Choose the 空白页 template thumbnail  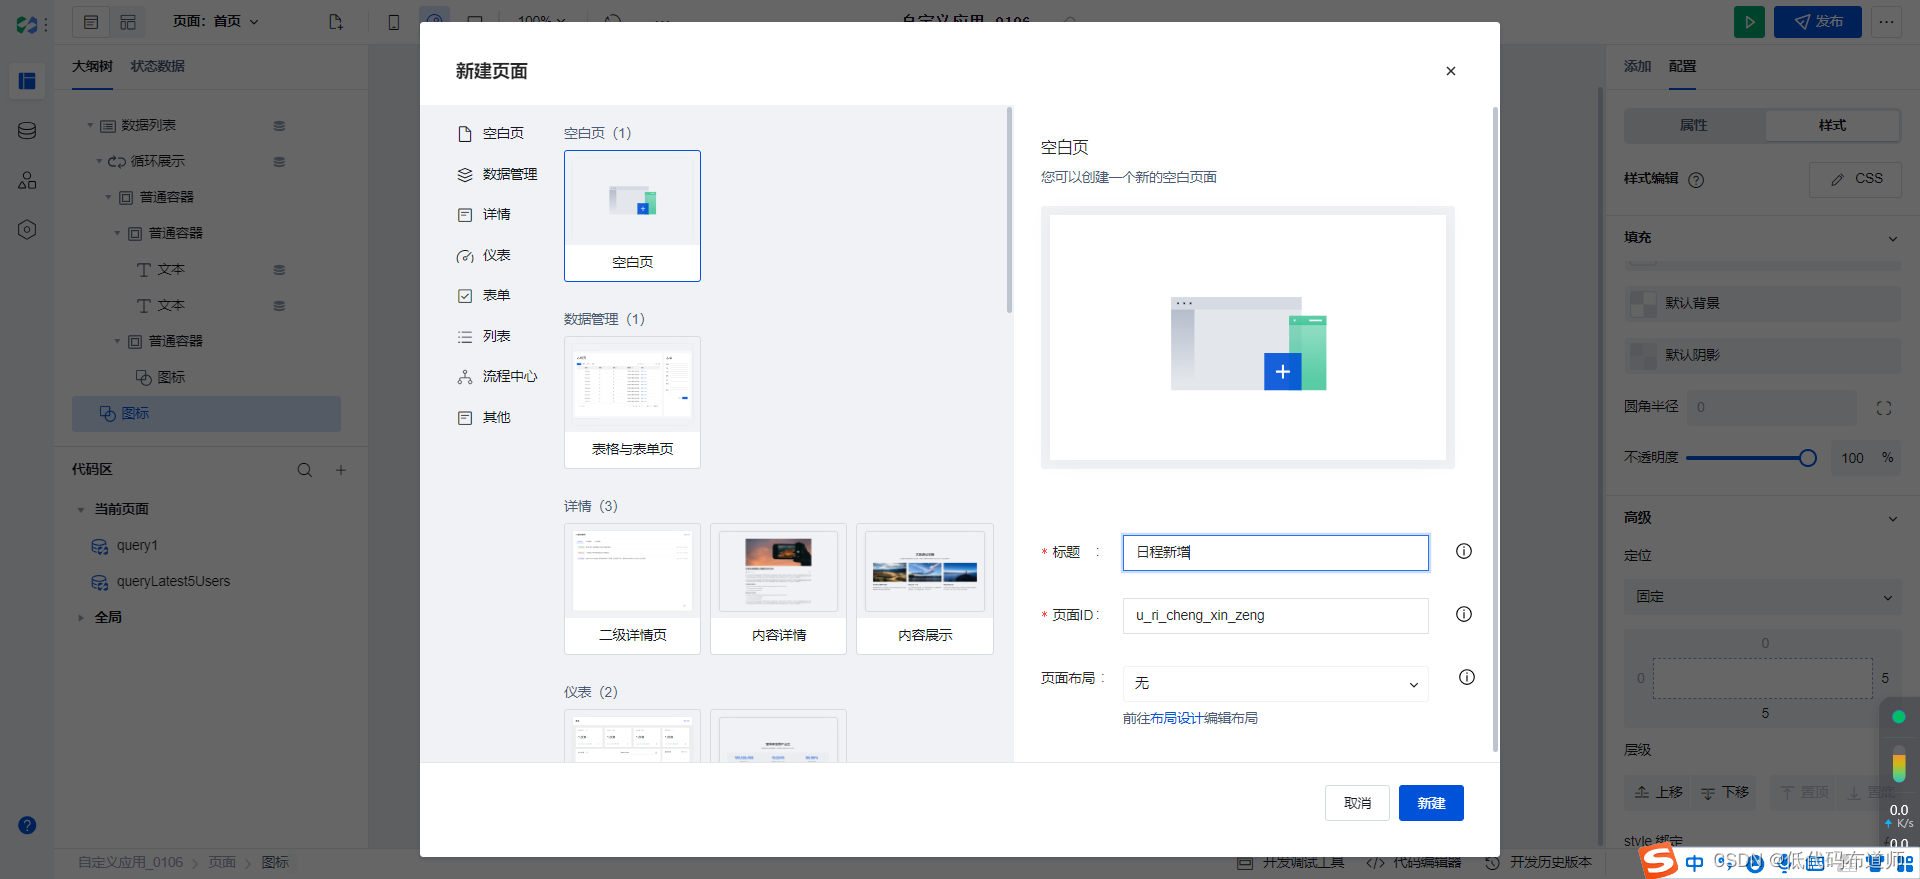(x=632, y=215)
